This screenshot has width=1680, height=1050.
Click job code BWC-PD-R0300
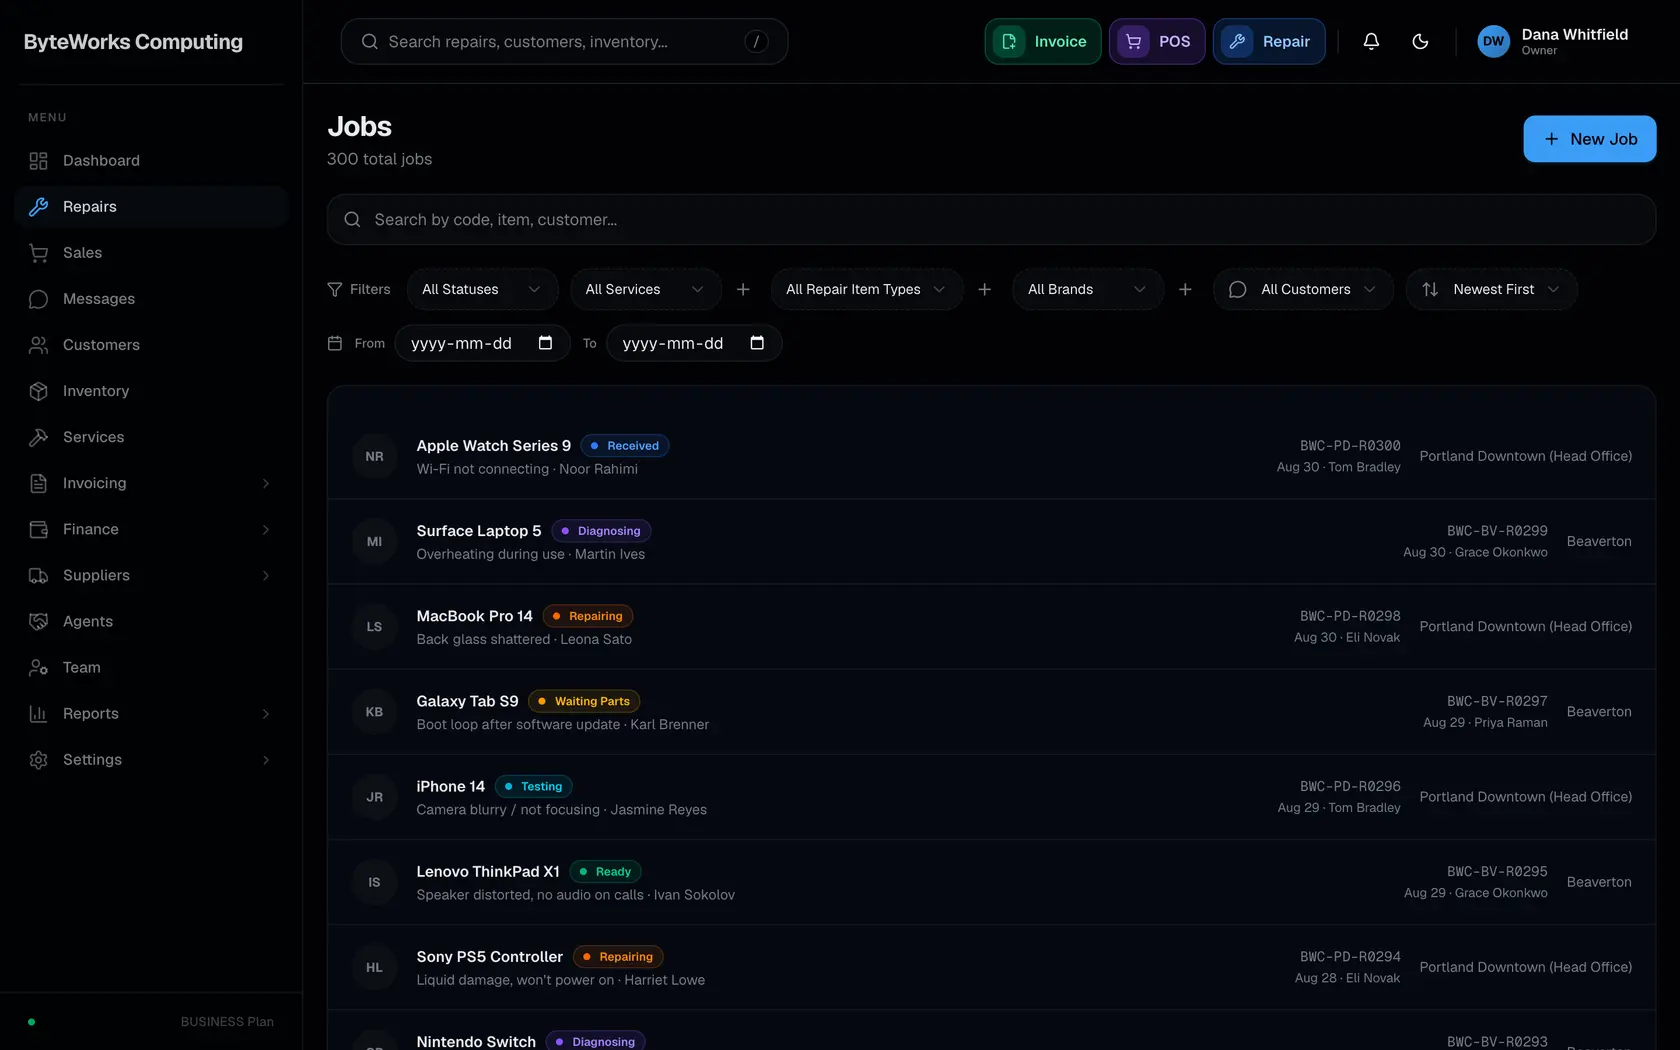(1350, 446)
